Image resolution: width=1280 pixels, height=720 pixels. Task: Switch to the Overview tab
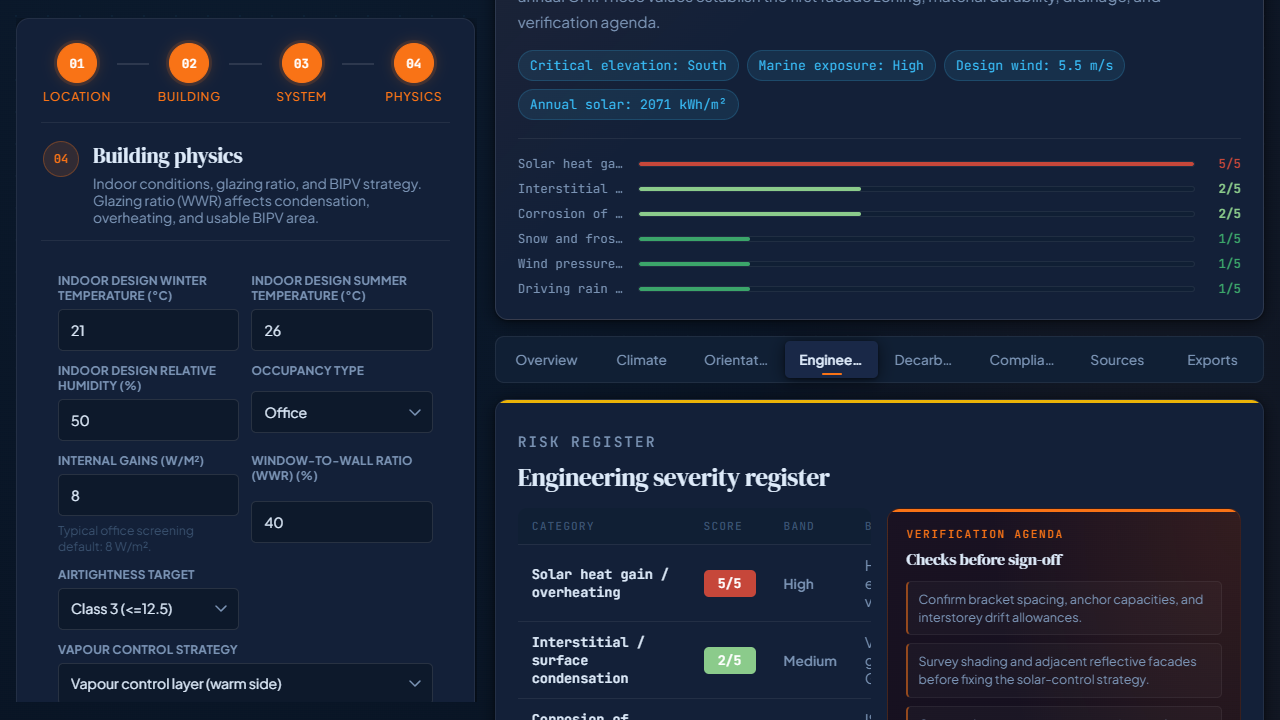coord(546,360)
